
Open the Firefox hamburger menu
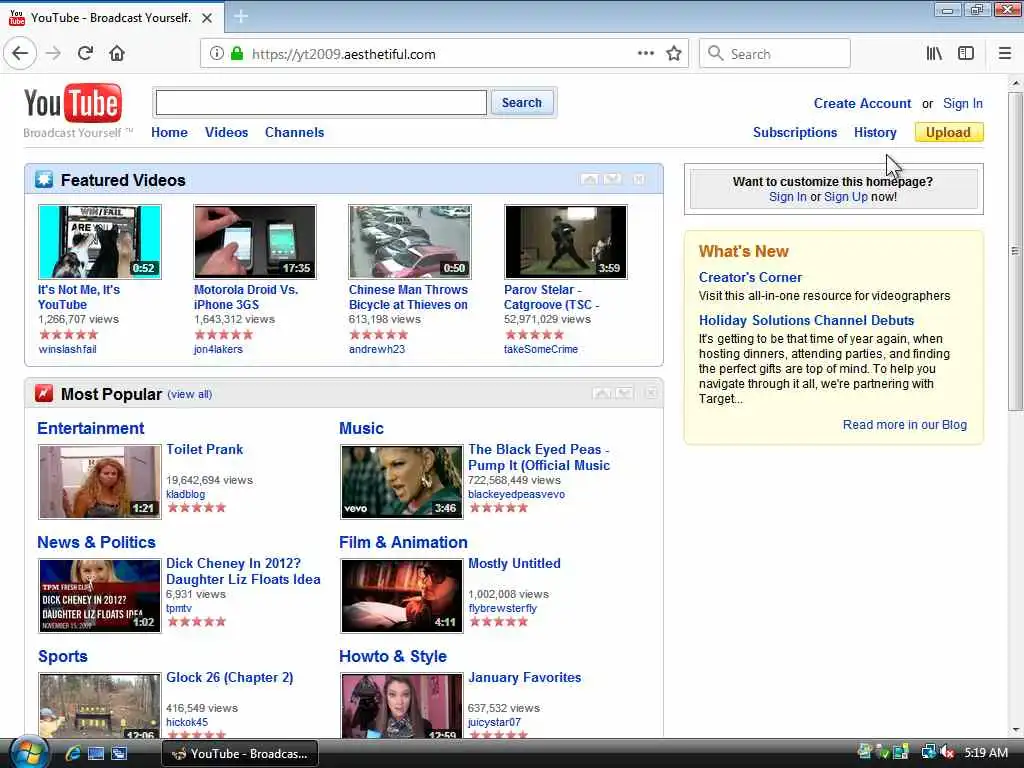pyautogui.click(x=1004, y=54)
